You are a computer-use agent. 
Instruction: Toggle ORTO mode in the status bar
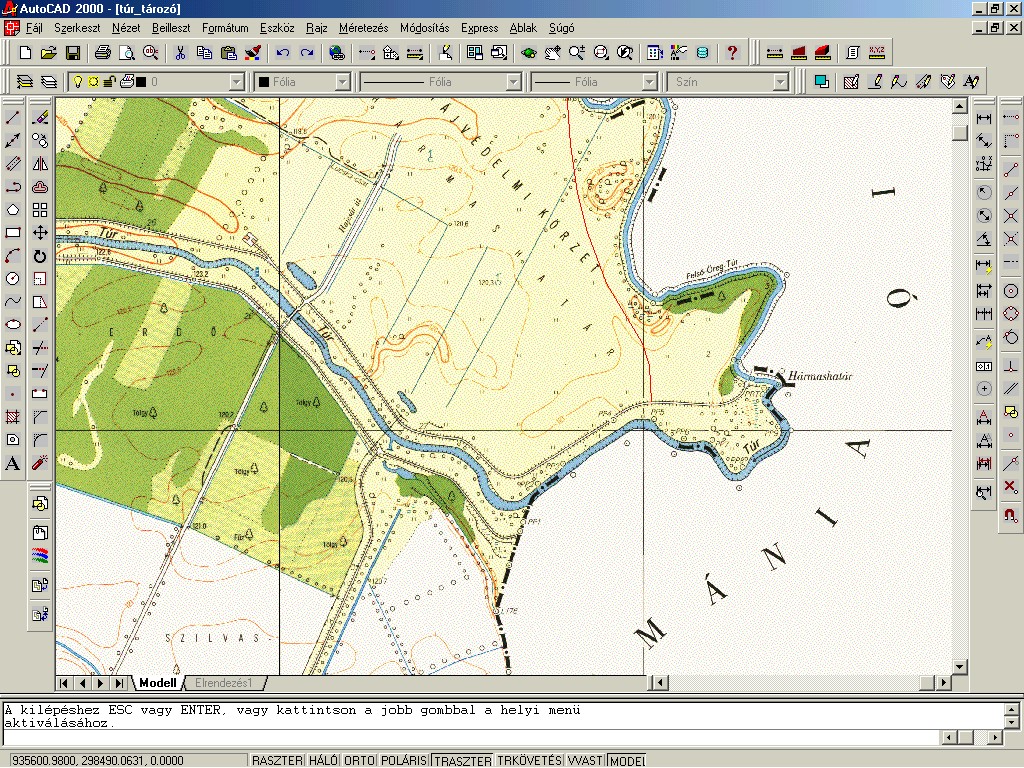(x=359, y=761)
